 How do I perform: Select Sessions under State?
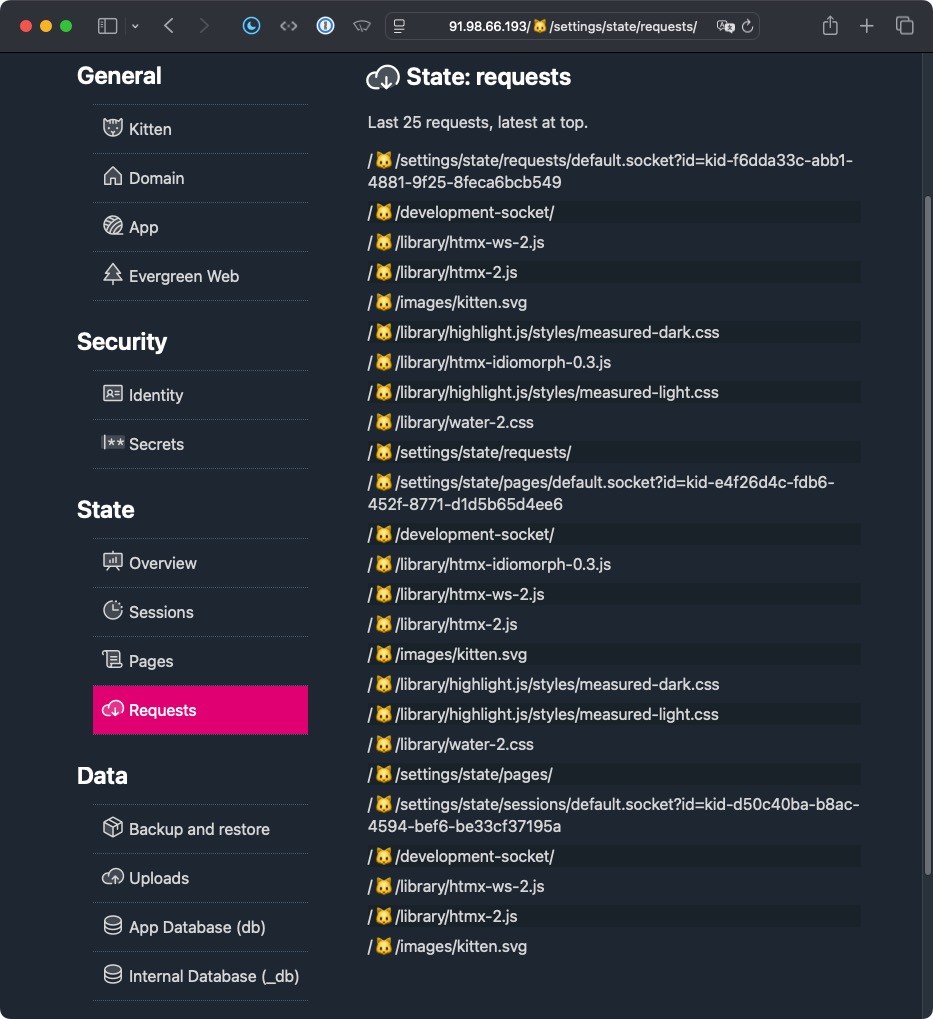pos(160,612)
